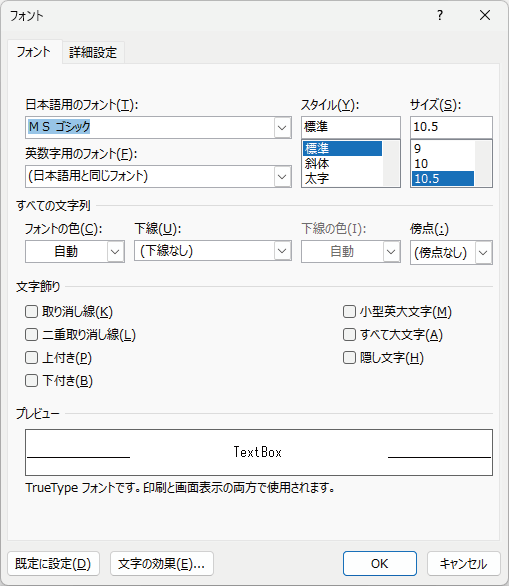Toggle すべて大文字 checkbox
Image resolution: width=509 pixels, height=586 pixels.
tap(349, 335)
